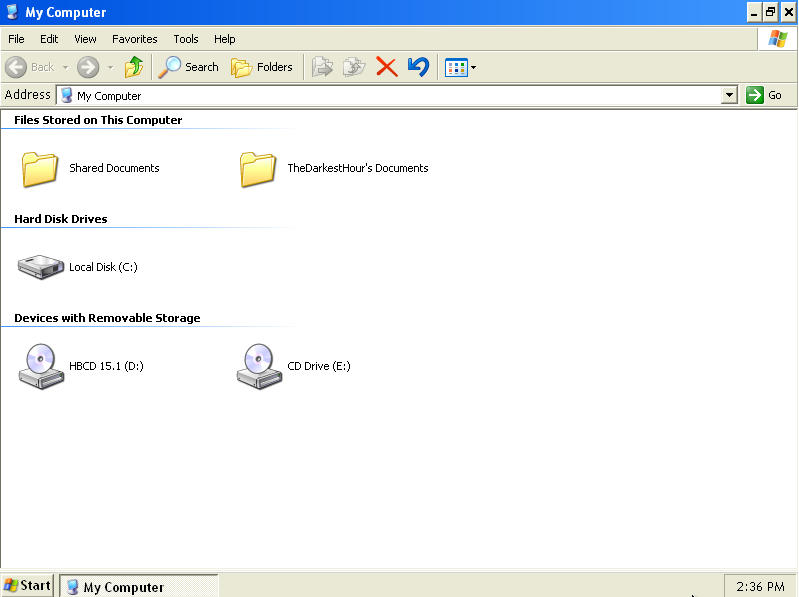Open the File menu
This screenshot has height=597, width=799.
[16, 39]
